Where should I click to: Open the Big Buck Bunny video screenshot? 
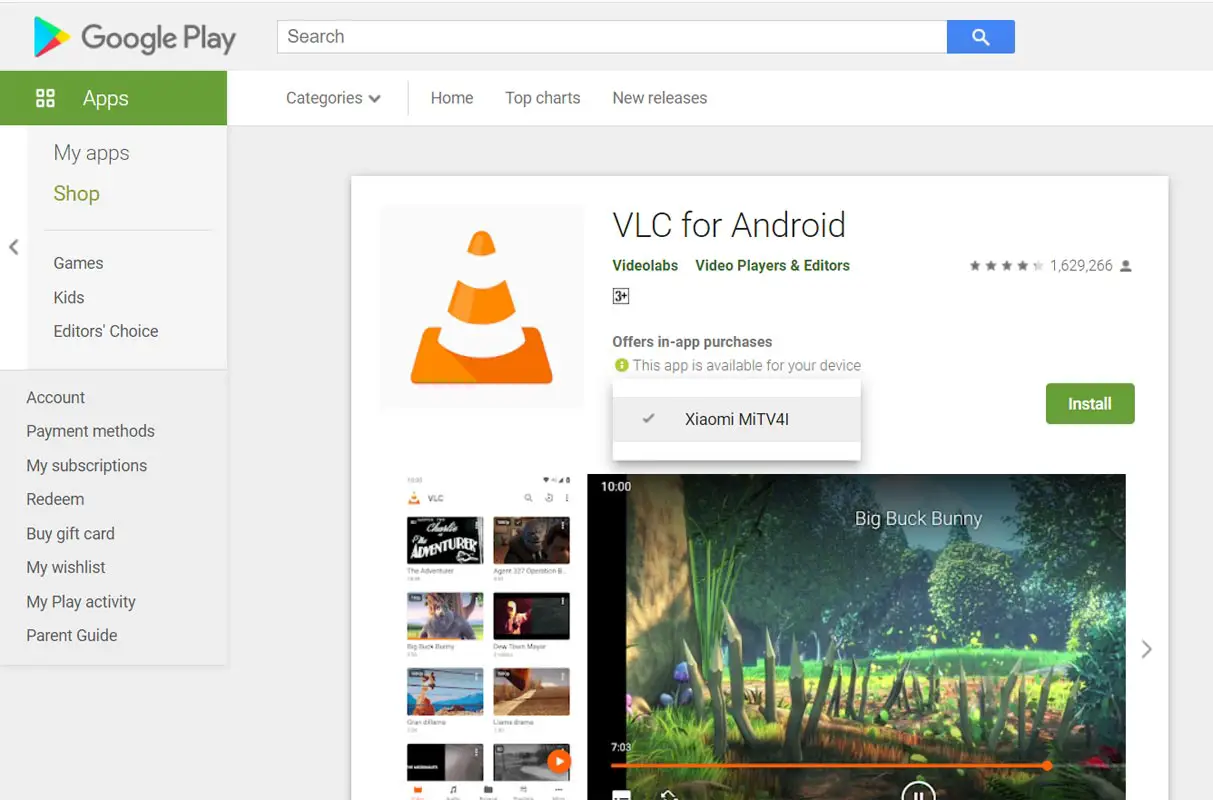click(x=856, y=637)
